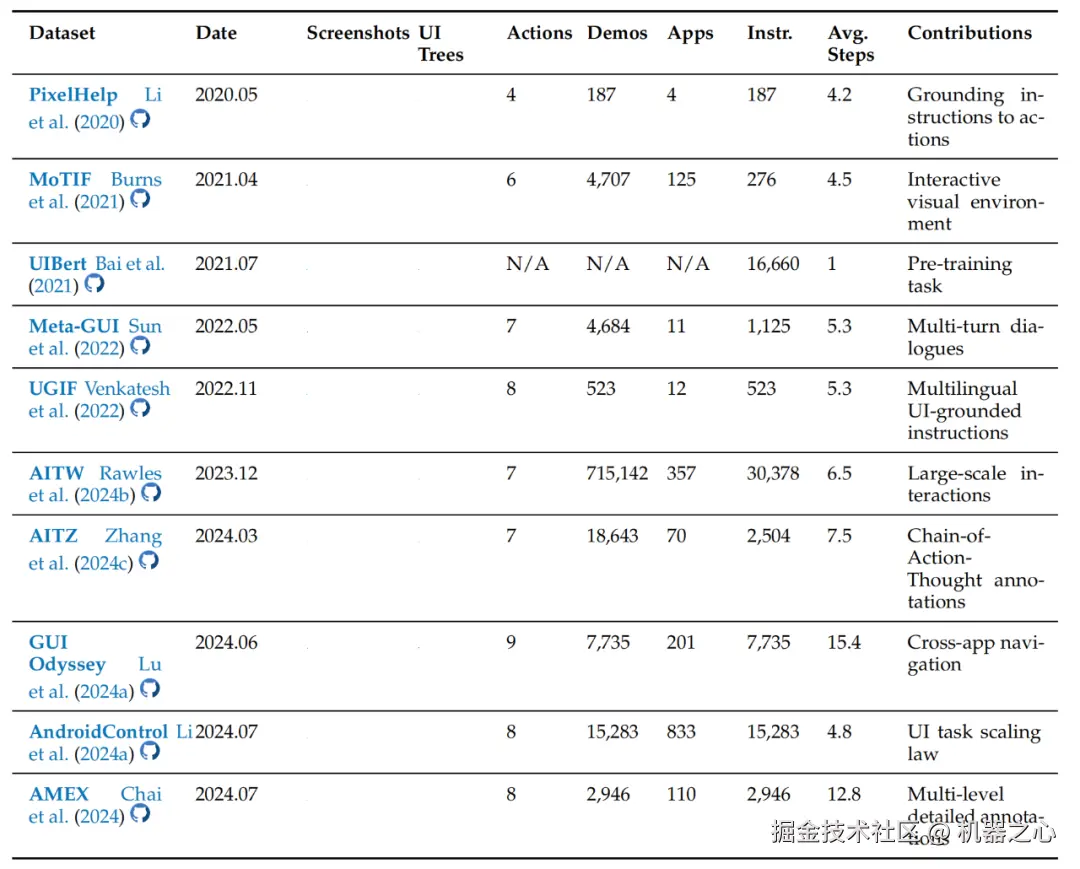The height and width of the screenshot is (869, 1080).
Task: Open the AITZ GitHub repository icon
Action: click(x=148, y=561)
